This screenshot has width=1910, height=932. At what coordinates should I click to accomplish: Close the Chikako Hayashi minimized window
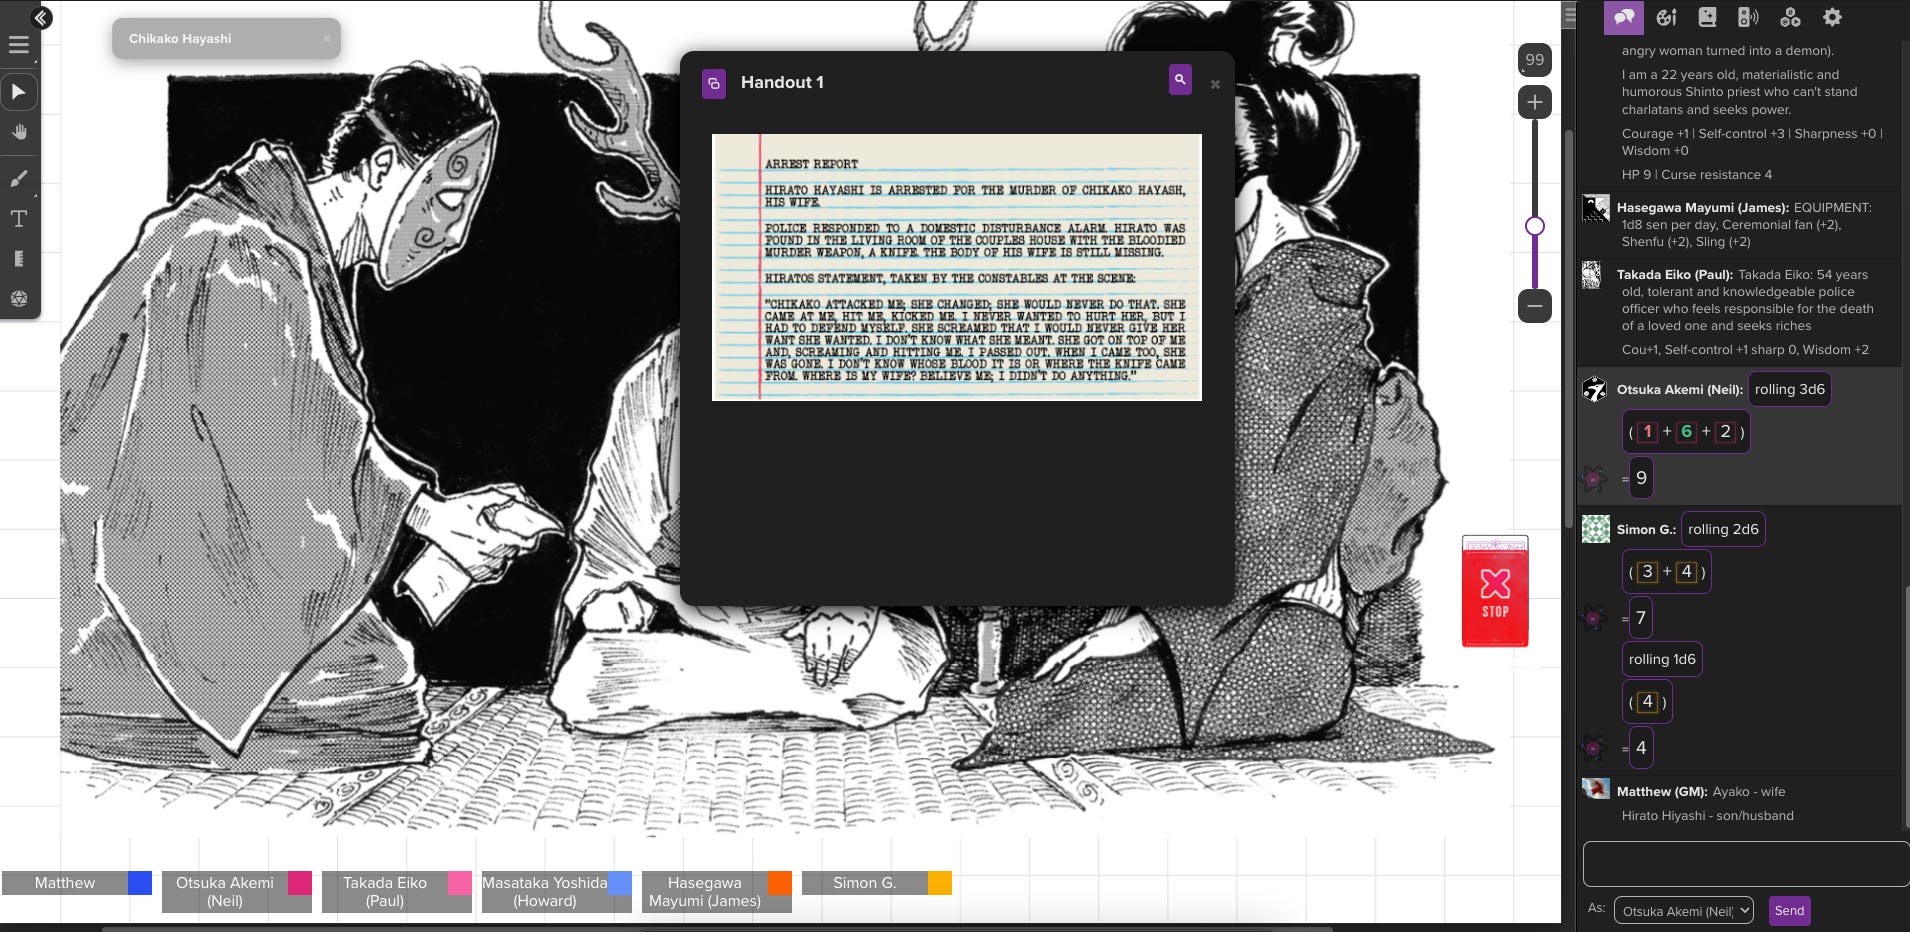[x=326, y=39]
